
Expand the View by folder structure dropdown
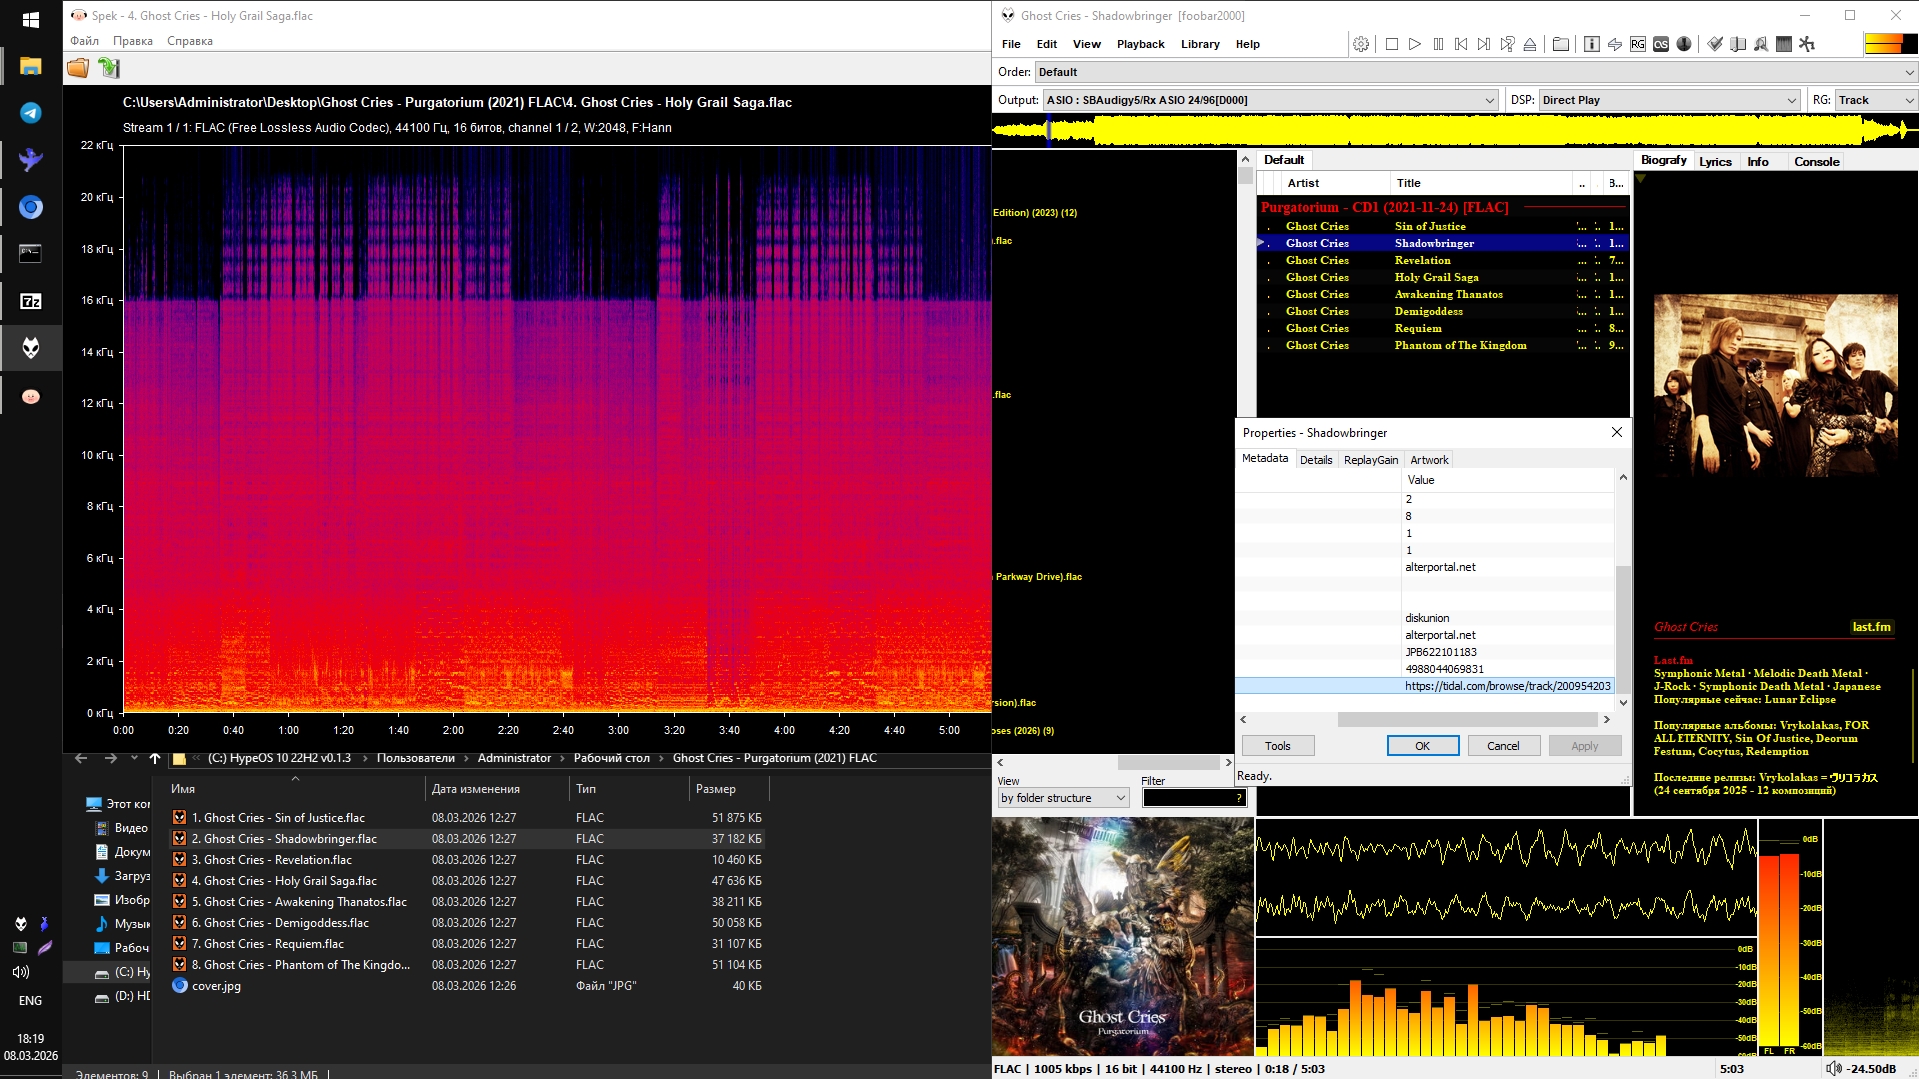1120,798
